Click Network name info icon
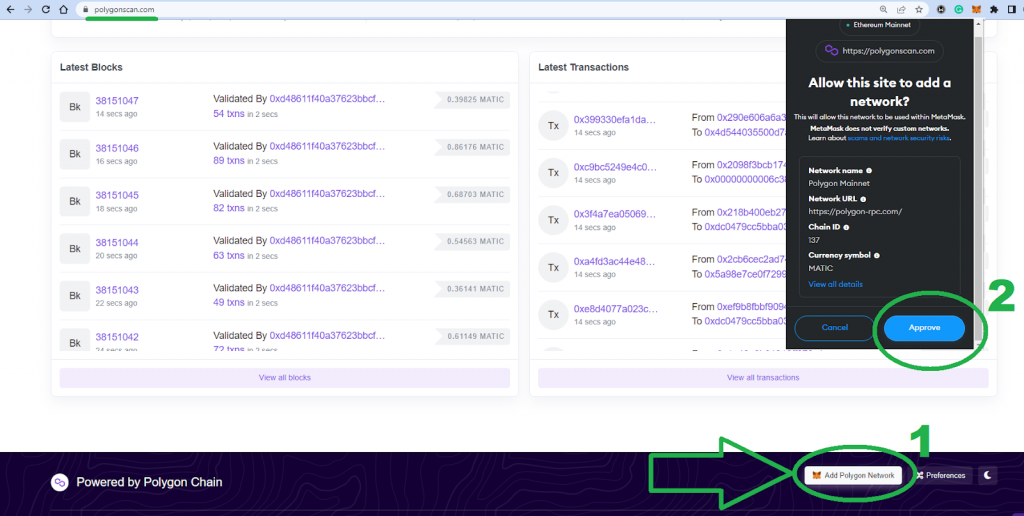1024x516 pixels. pos(868,170)
